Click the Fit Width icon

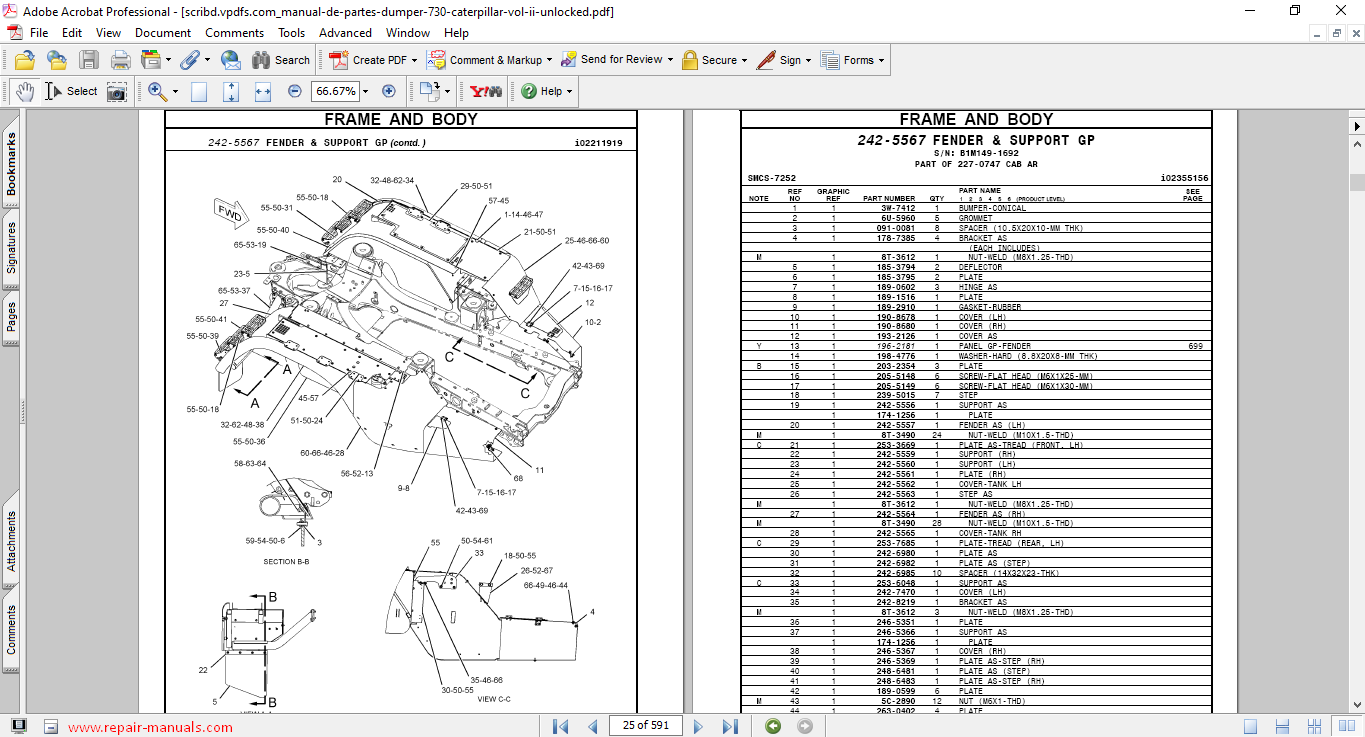pos(263,91)
